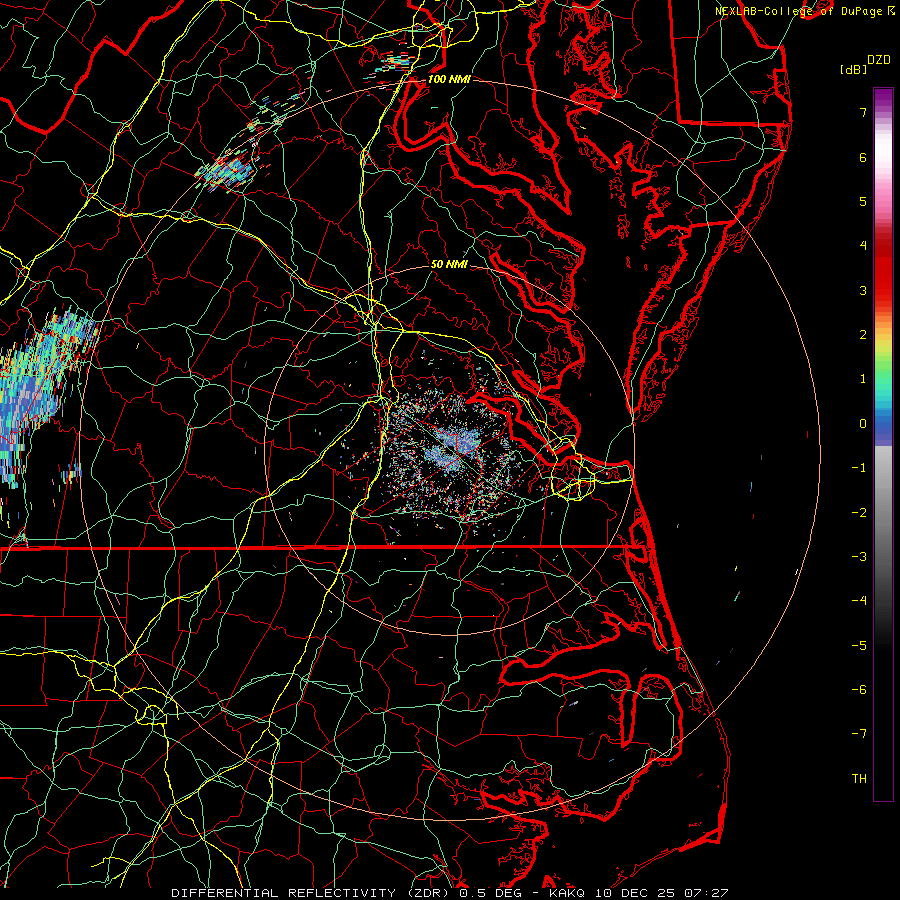Image resolution: width=900 pixels, height=900 pixels.
Task: Click the '-2' value on the color scale
Action: coord(859,513)
